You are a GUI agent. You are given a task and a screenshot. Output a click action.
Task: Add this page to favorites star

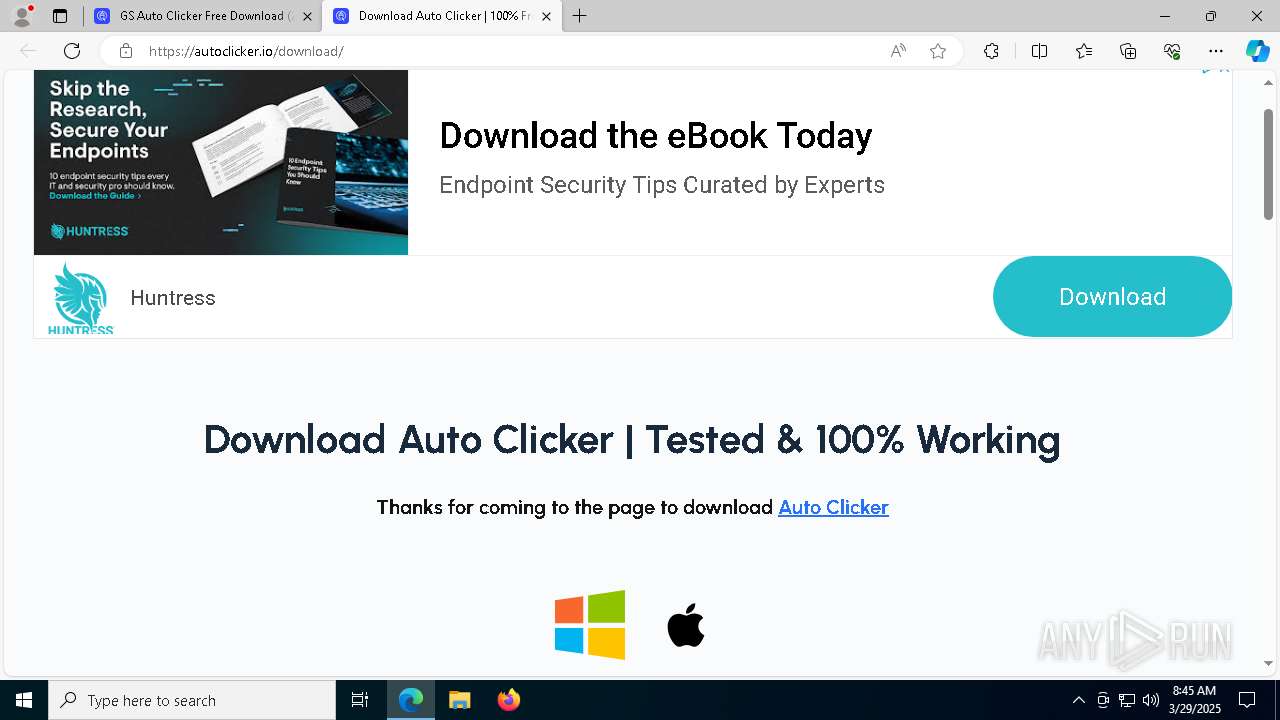[938, 51]
